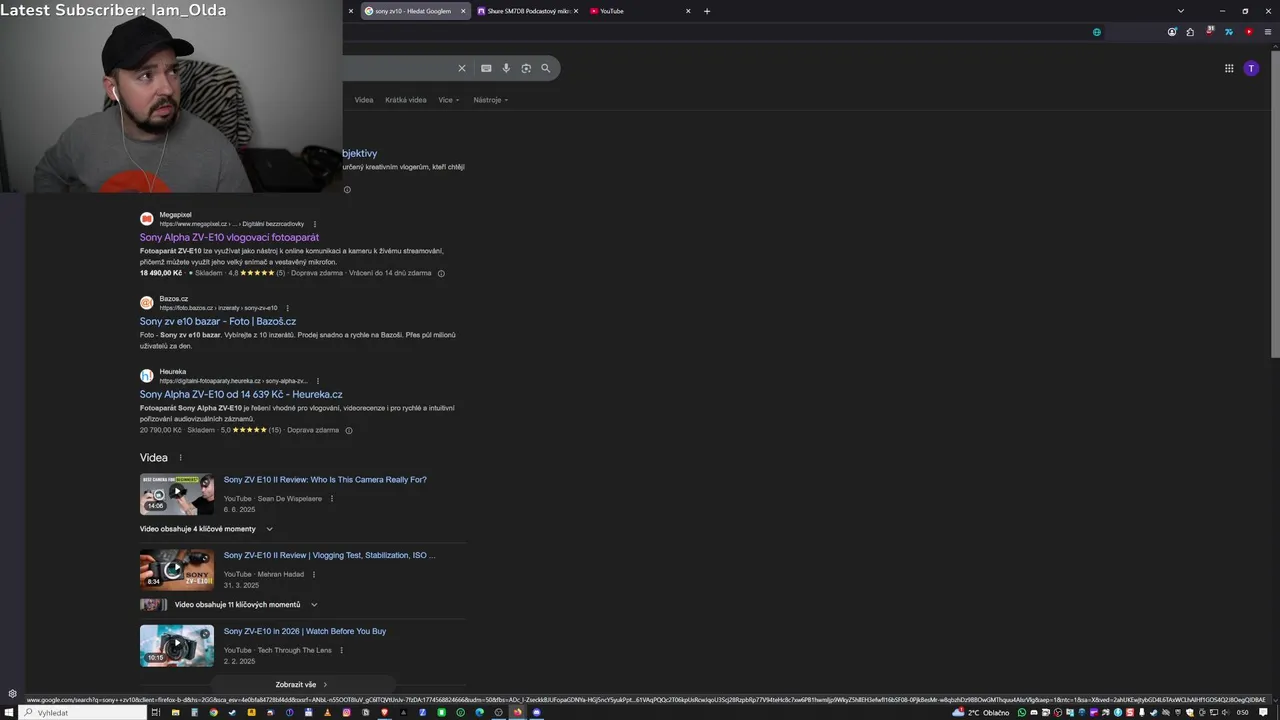The image size is (1280, 720).
Task: Open Sony zv e10 bazar Bazoš.cz link
Action: coord(218,321)
